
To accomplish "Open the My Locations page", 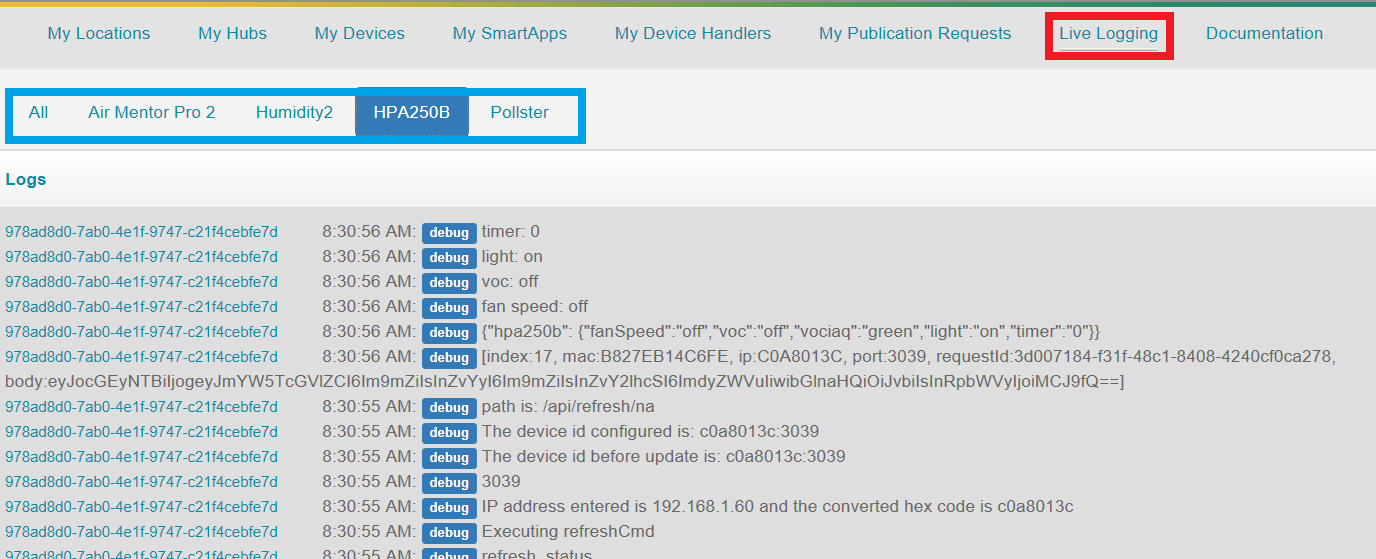I will [x=99, y=33].
